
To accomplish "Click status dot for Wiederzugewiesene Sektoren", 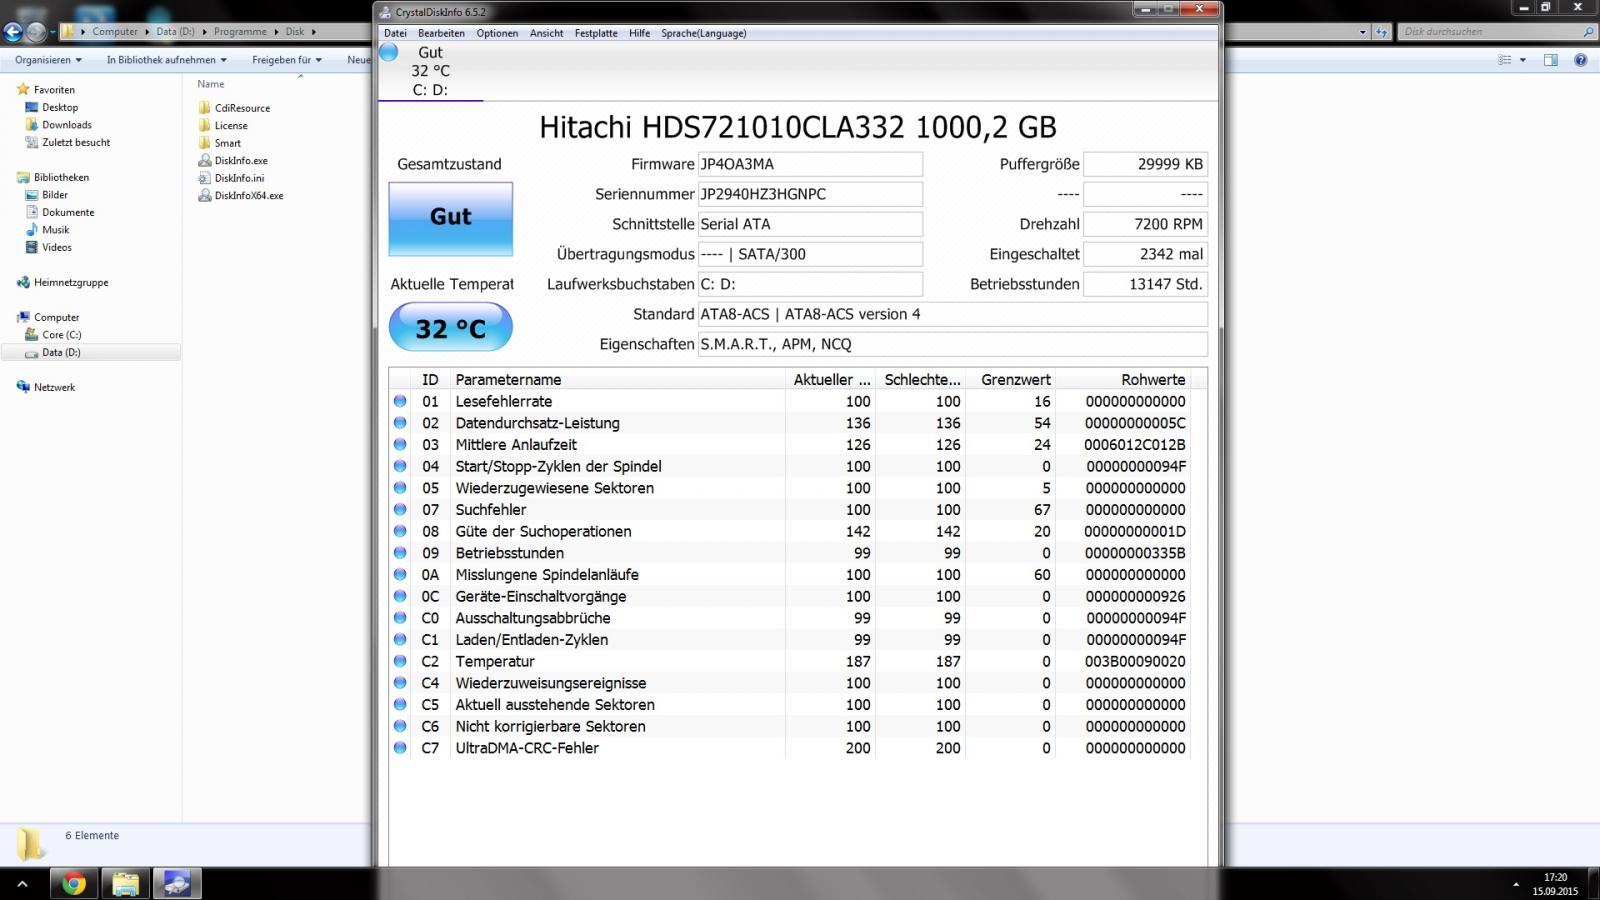I will point(400,488).
